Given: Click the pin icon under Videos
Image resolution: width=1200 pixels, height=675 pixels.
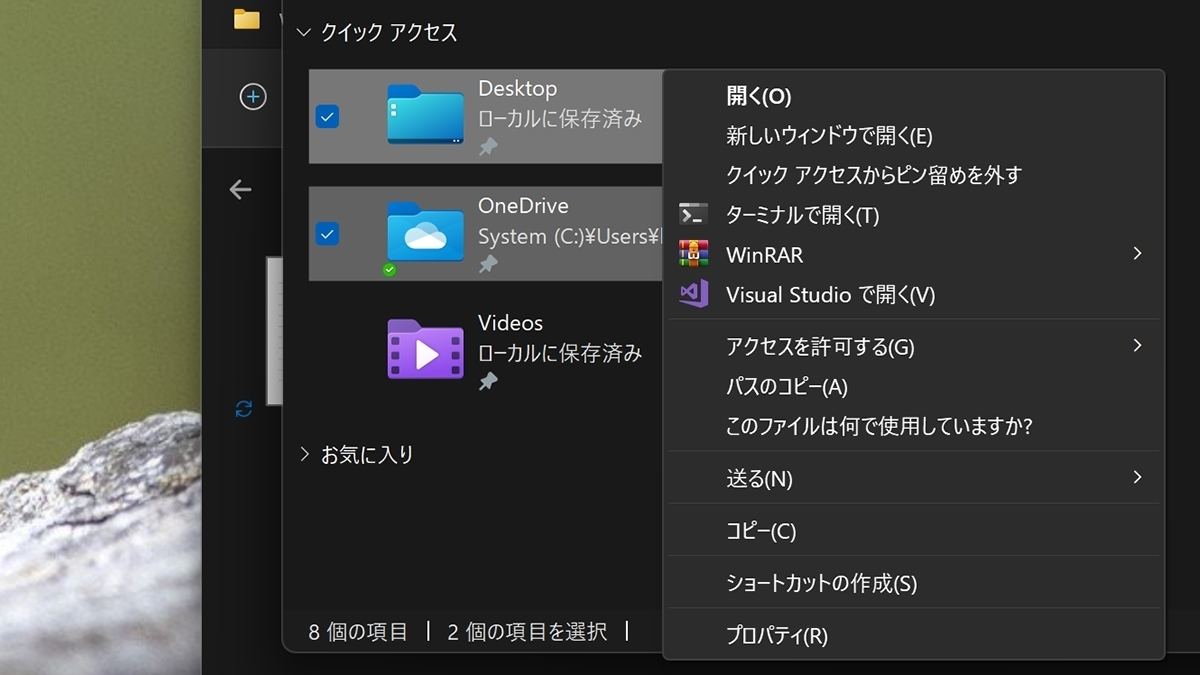Looking at the screenshot, I should coord(487,381).
